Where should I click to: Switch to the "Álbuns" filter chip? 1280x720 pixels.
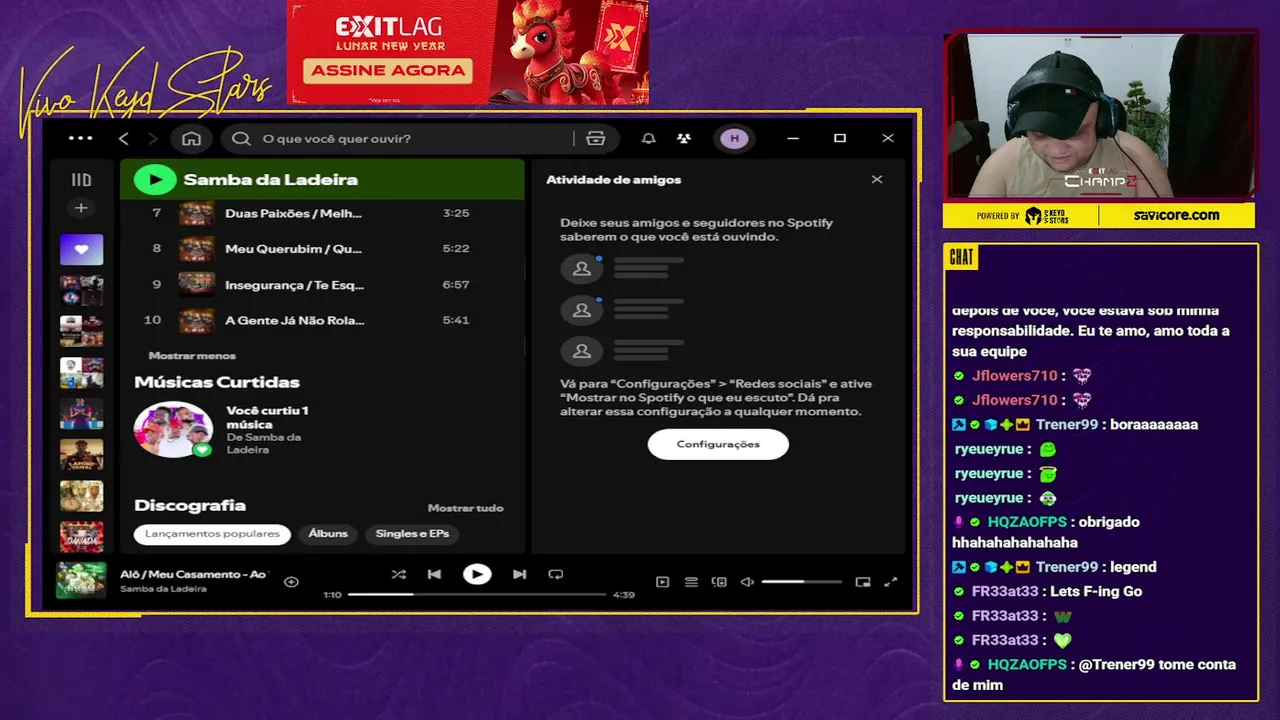(x=328, y=534)
